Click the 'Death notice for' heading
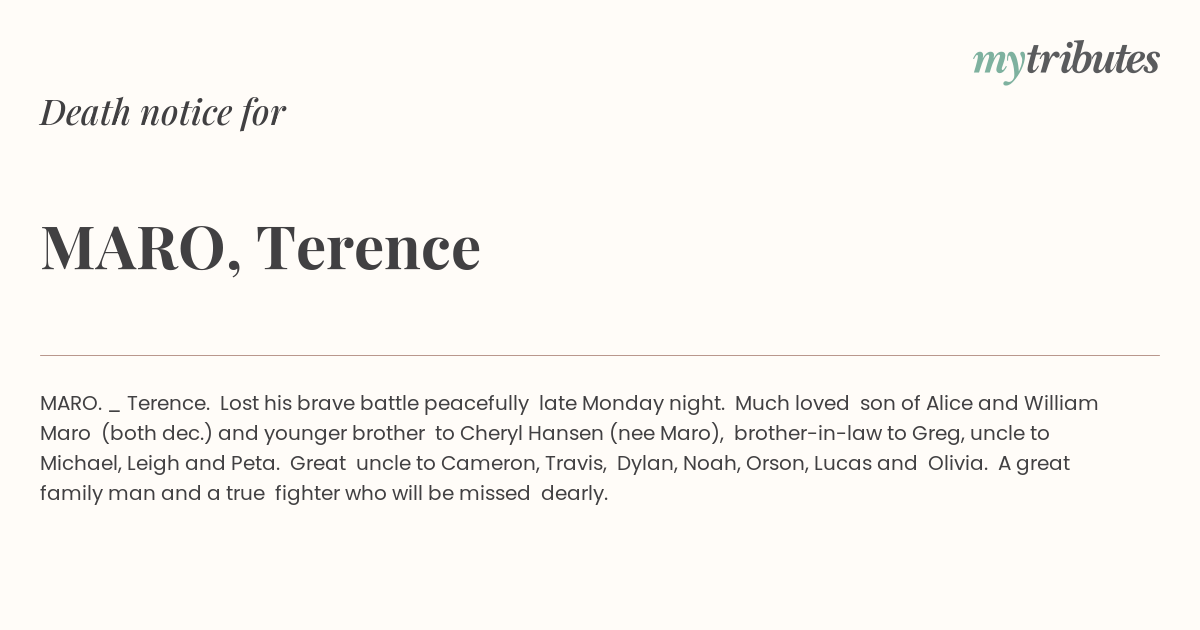 [163, 112]
